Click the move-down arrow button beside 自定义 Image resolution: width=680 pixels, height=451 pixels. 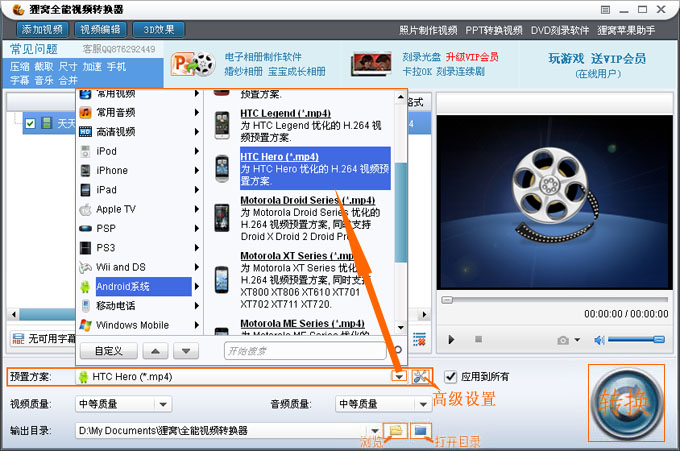[x=186, y=351]
